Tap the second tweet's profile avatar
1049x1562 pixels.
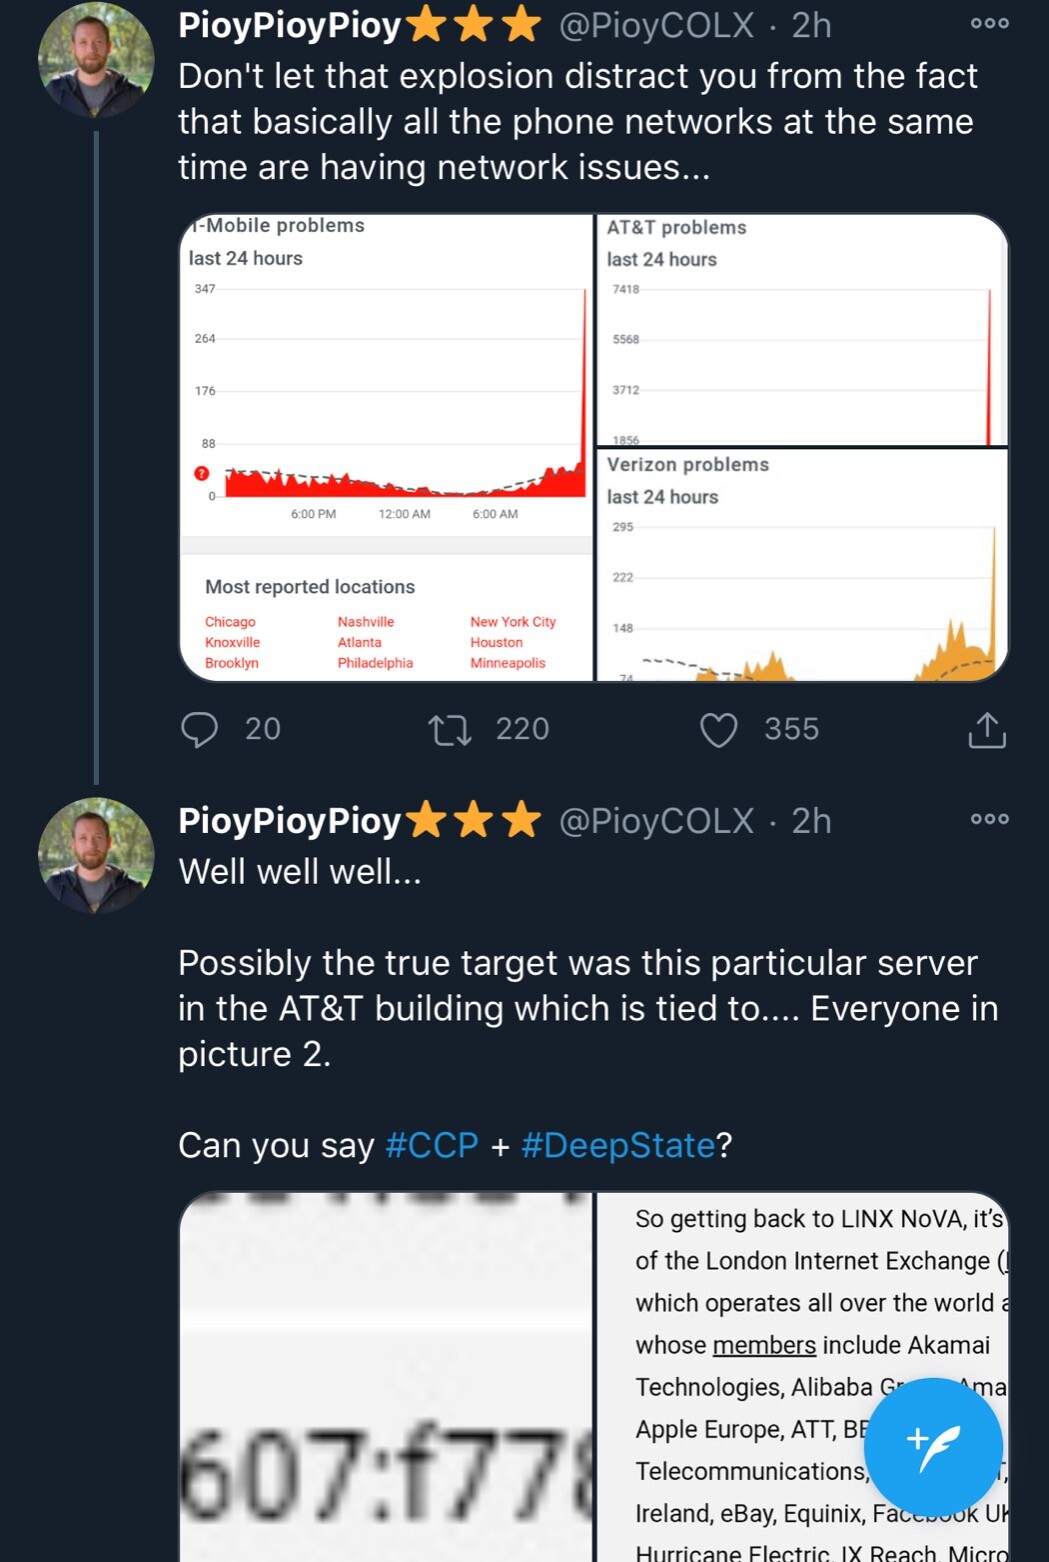pyautogui.click(x=96, y=855)
